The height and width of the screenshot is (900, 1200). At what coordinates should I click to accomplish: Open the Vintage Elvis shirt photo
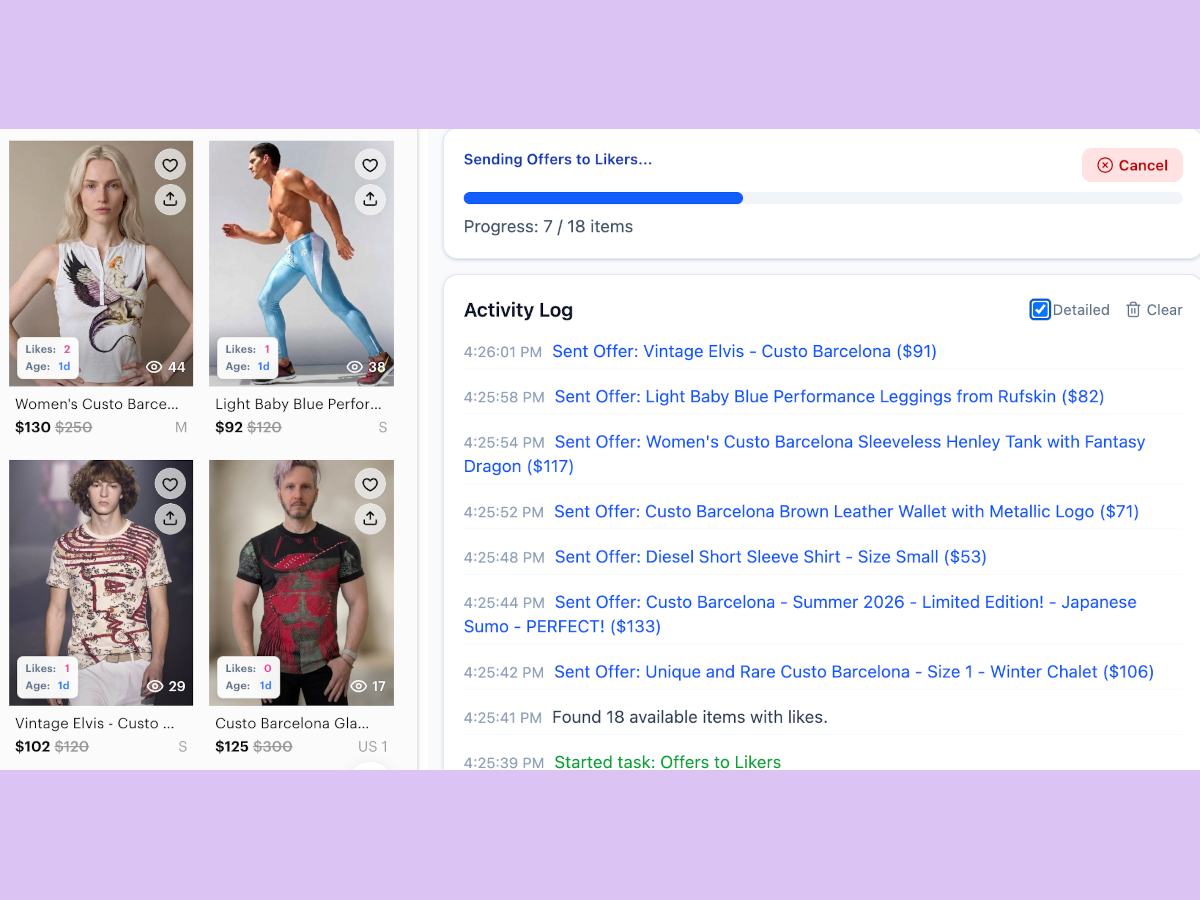pyautogui.click(x=101, y=583)
